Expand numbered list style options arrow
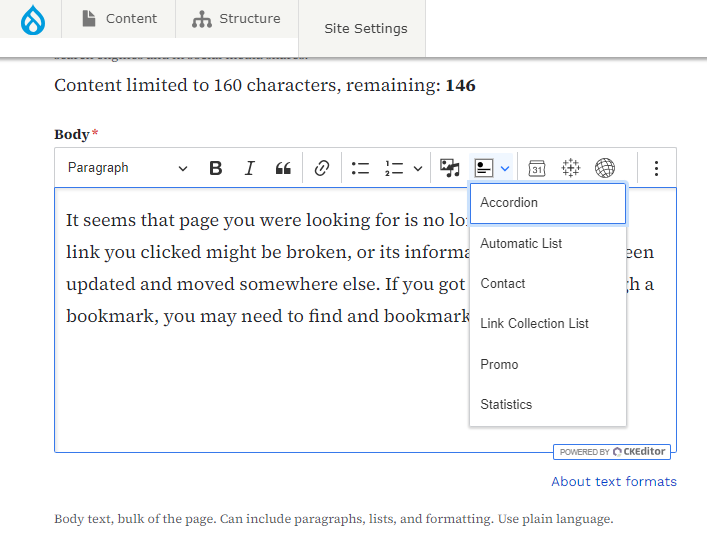707x548 pixels. click(418, 168)
